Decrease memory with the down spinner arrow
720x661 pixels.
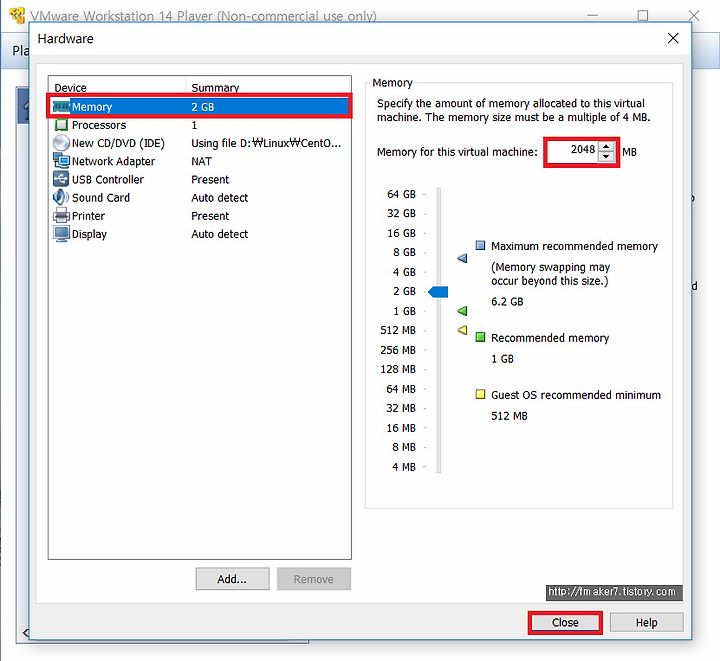point(606,157)
